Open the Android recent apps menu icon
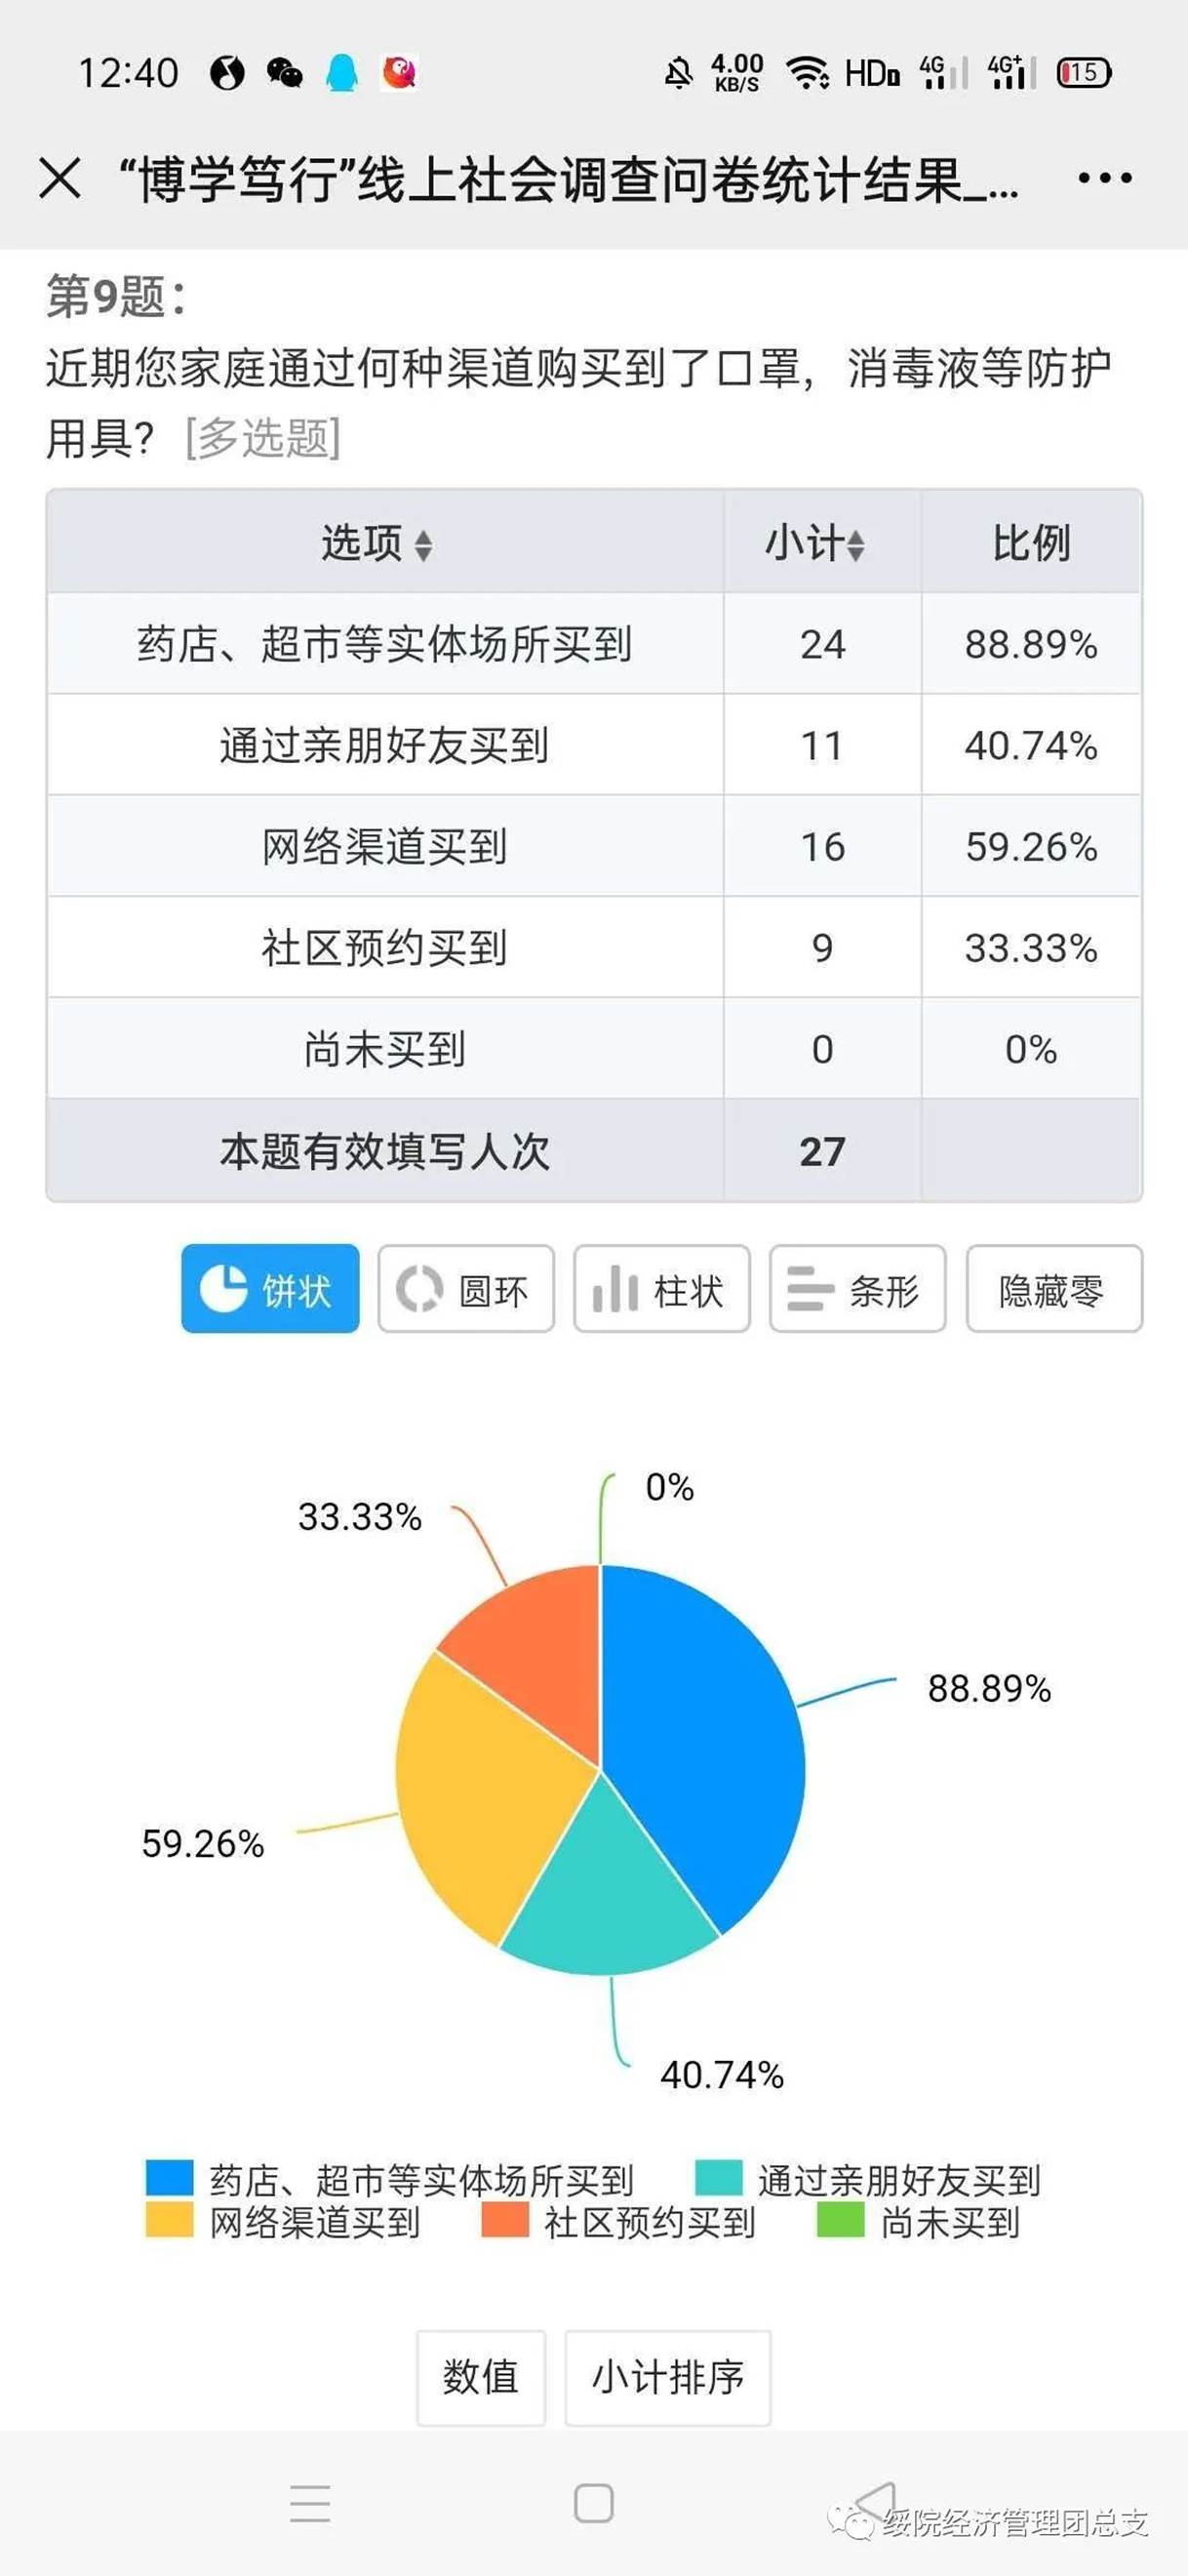1188x2576 pixels. 310,2503
